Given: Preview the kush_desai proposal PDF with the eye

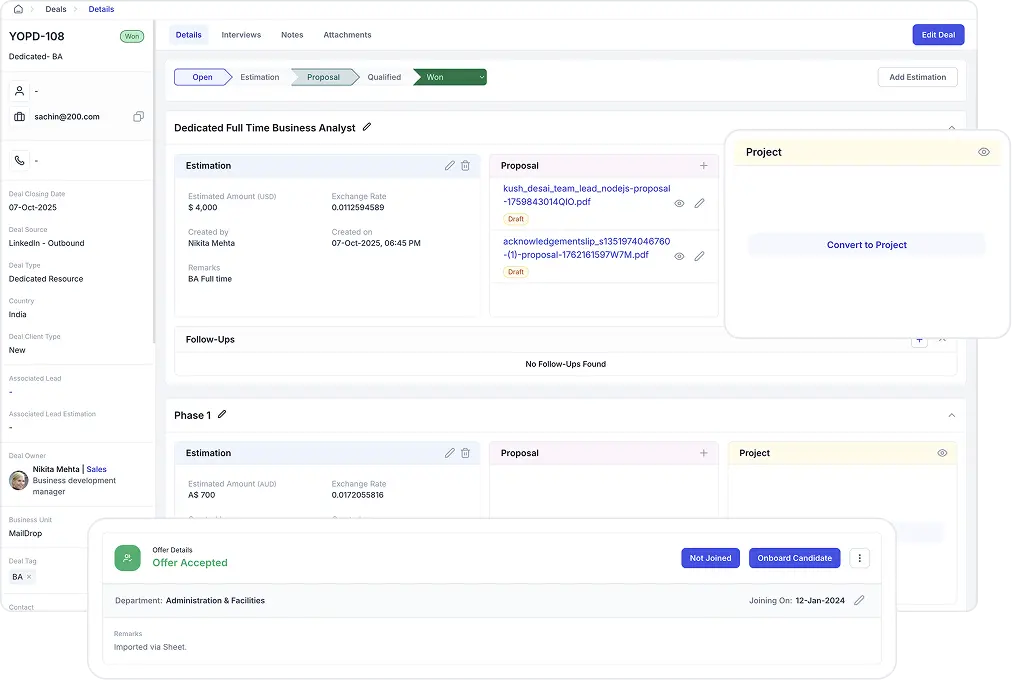Looking at the screenshot, I should [x=679, y=203].
